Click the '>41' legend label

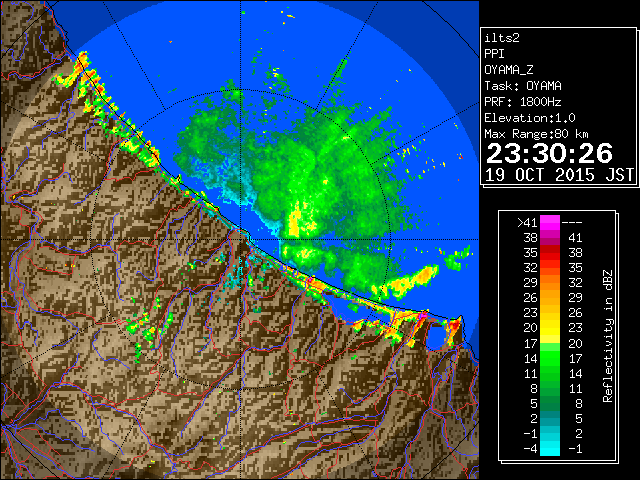click(x=527, y=222)
